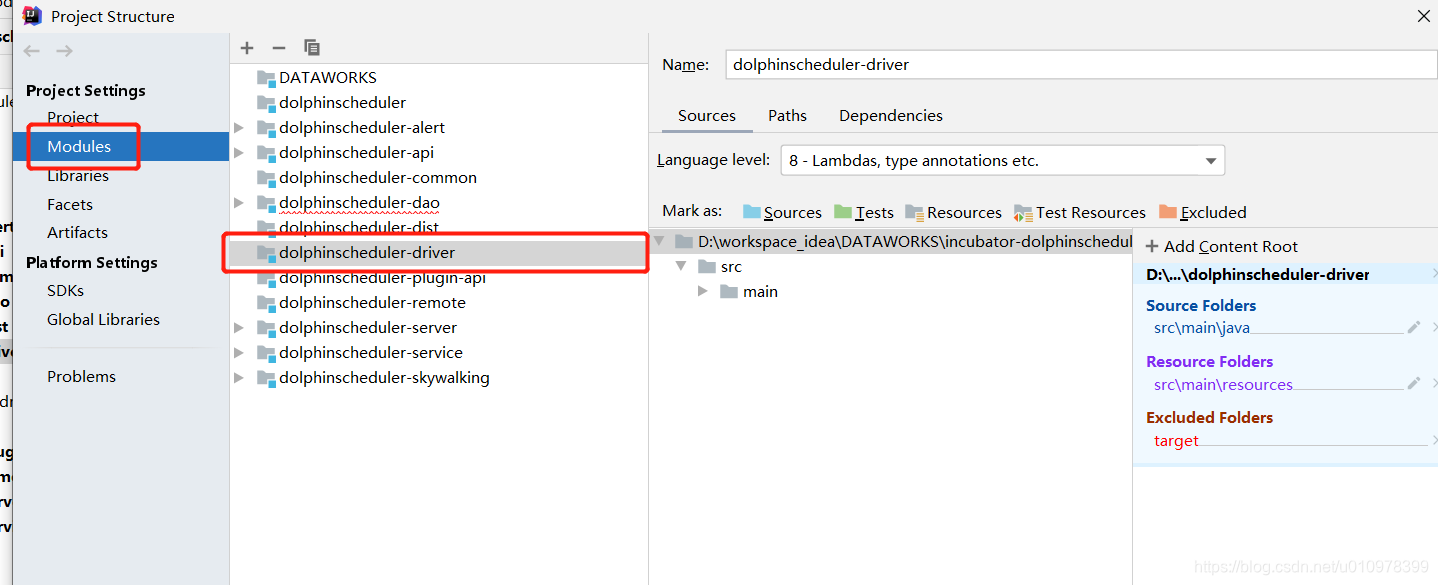The image size is (1438, 585).
Task: Select the dolphinscheduler-dist module
Action: [x=358, y=228]
